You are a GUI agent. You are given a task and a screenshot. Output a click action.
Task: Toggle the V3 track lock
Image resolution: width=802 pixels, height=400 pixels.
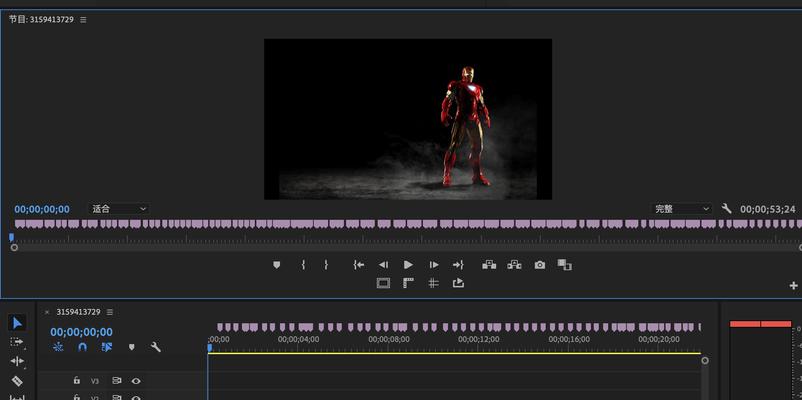tap(76, 381)
